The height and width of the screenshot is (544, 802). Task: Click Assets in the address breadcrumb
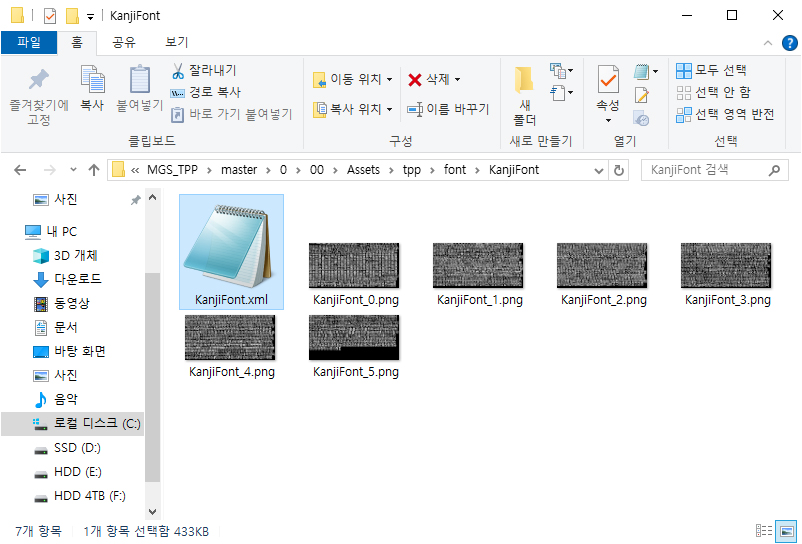pyautogui.click(x=363, y=170)
